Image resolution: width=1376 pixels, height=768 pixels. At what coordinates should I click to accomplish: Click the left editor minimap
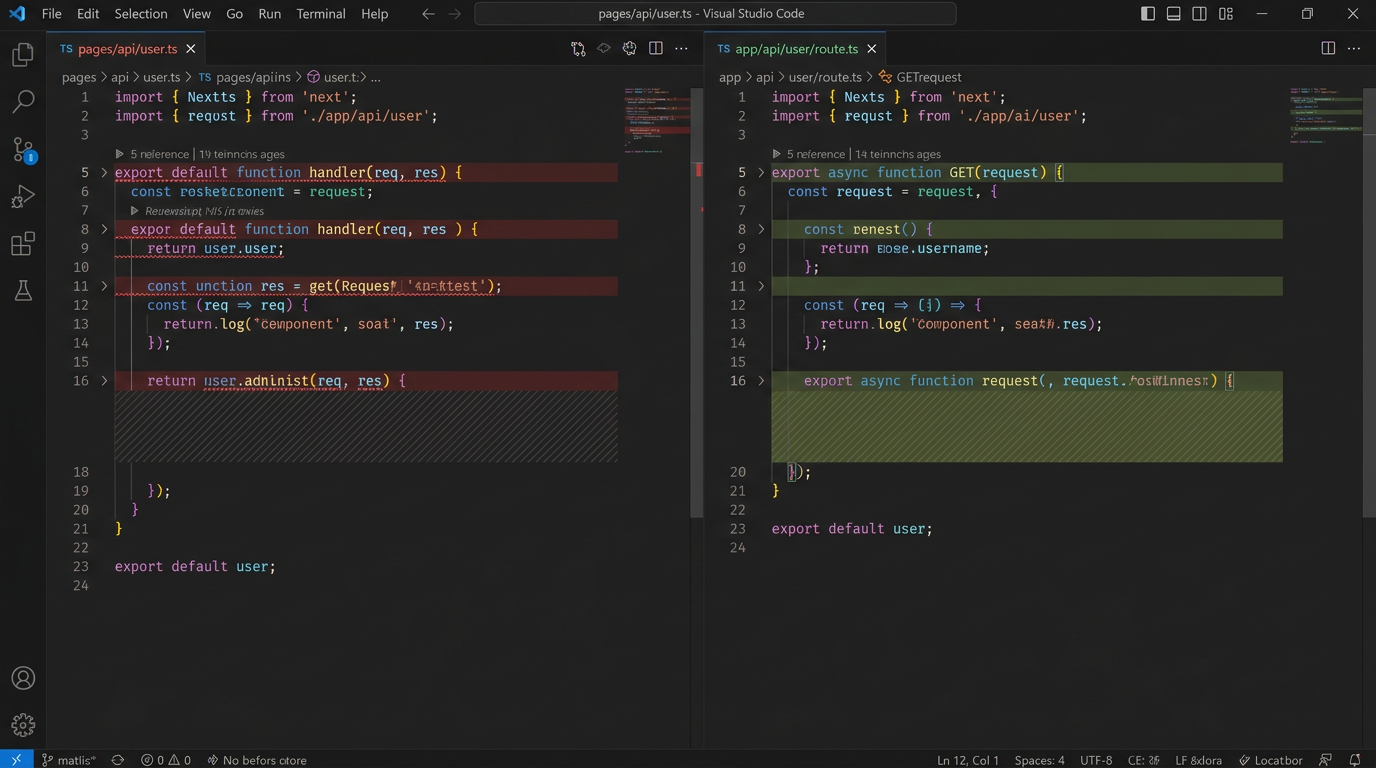(657, 120)
